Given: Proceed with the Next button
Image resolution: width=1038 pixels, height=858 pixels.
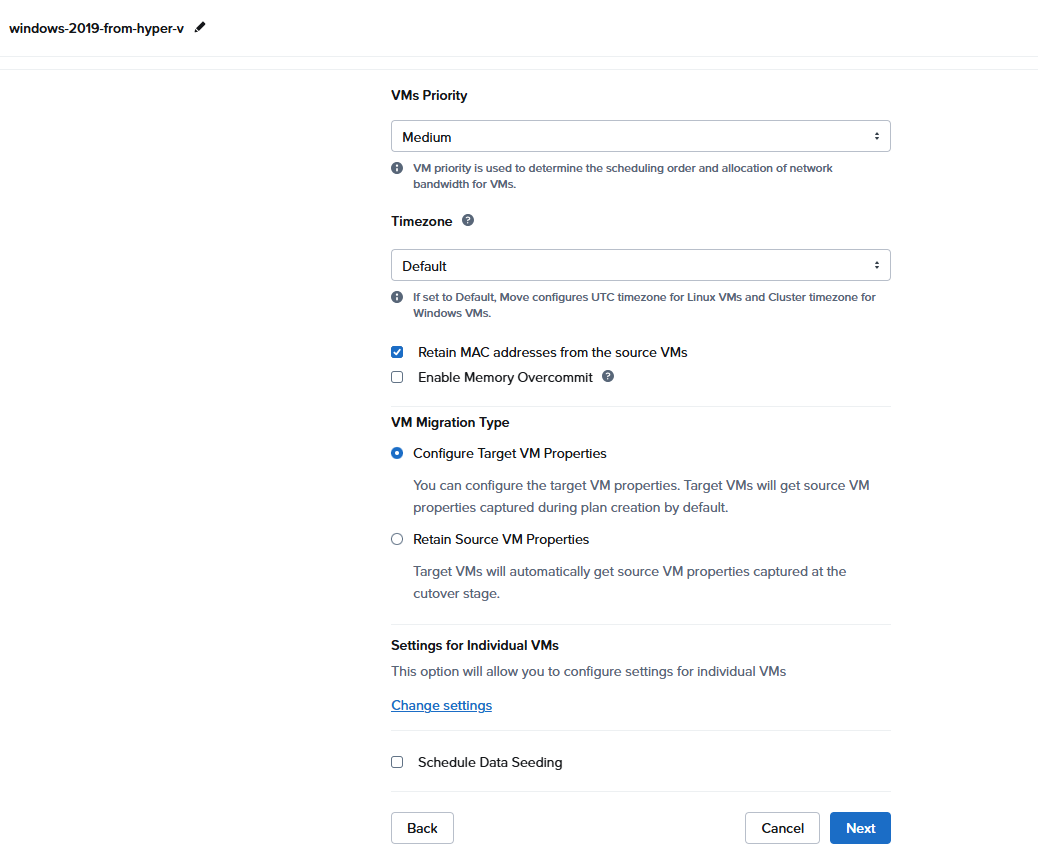Looking at the screenshot, I should pos(860,828).
